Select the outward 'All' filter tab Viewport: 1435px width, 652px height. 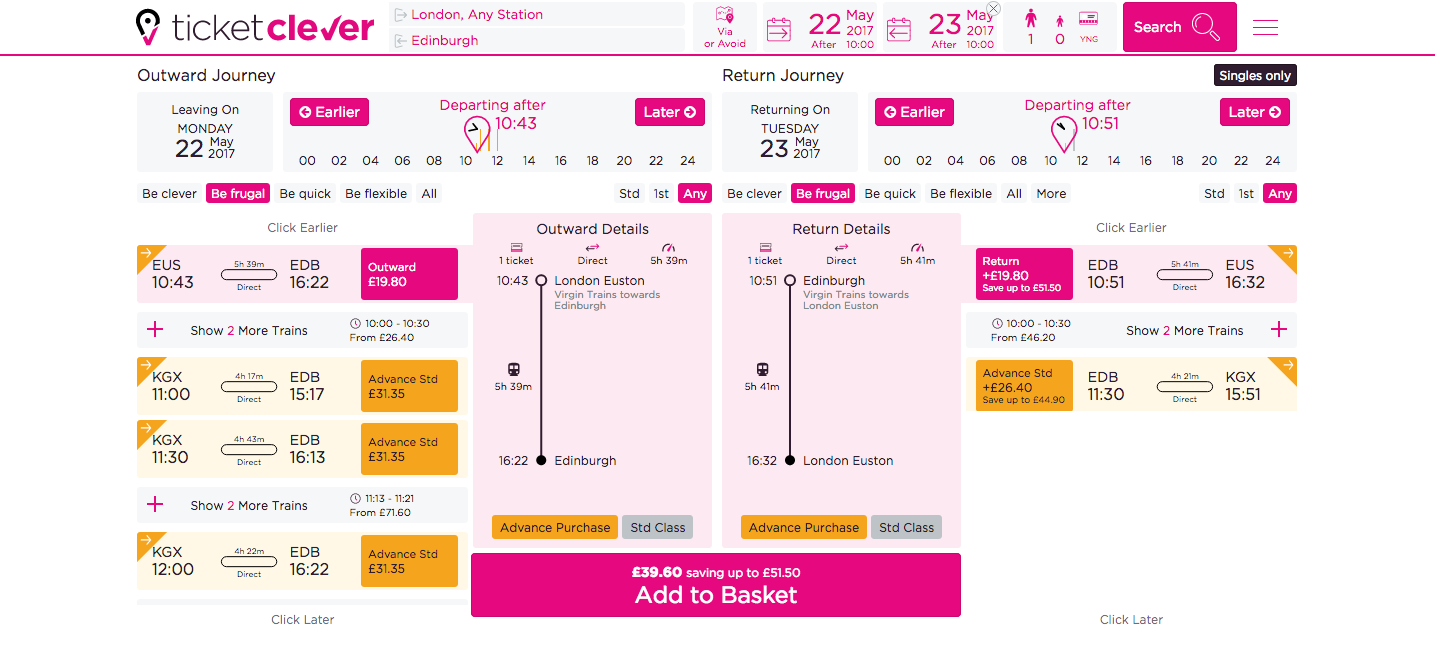coord(429,194)
